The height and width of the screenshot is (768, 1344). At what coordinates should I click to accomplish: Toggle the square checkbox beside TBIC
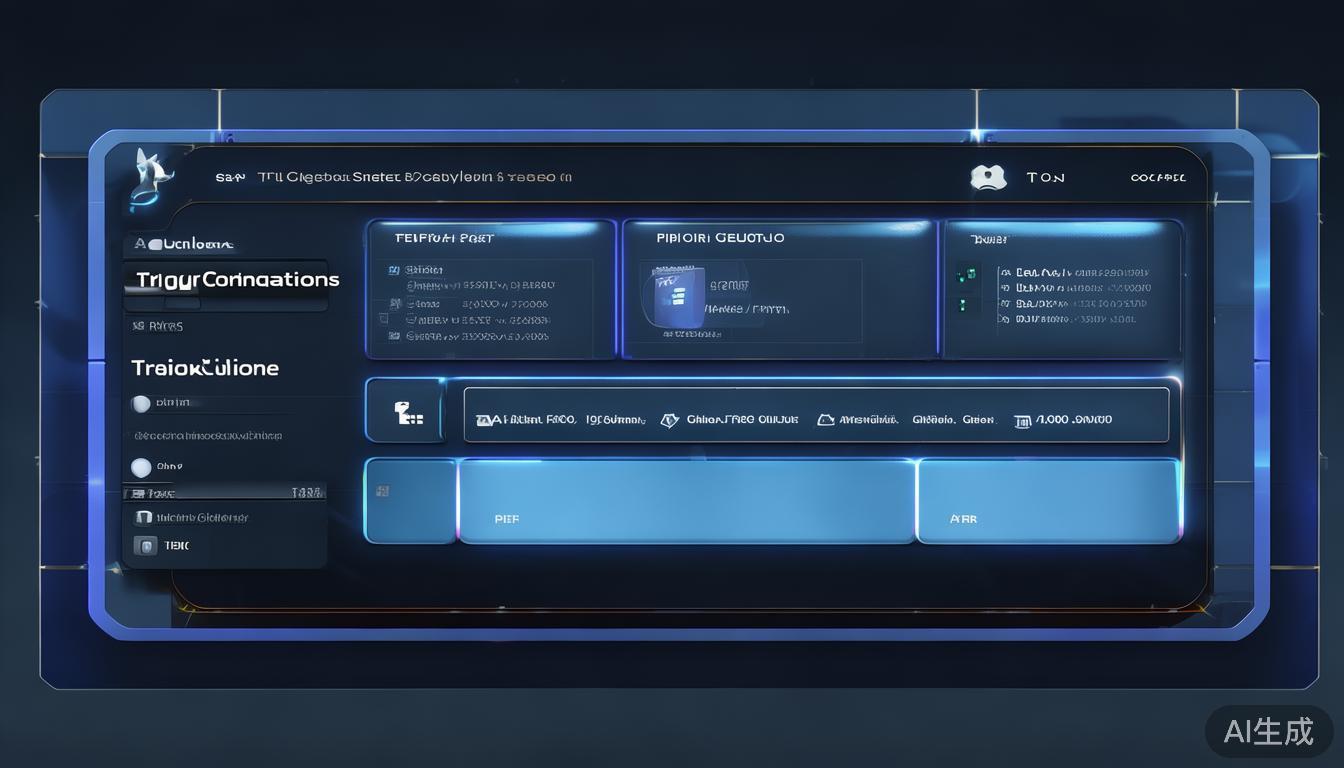(x=145, y=546)
